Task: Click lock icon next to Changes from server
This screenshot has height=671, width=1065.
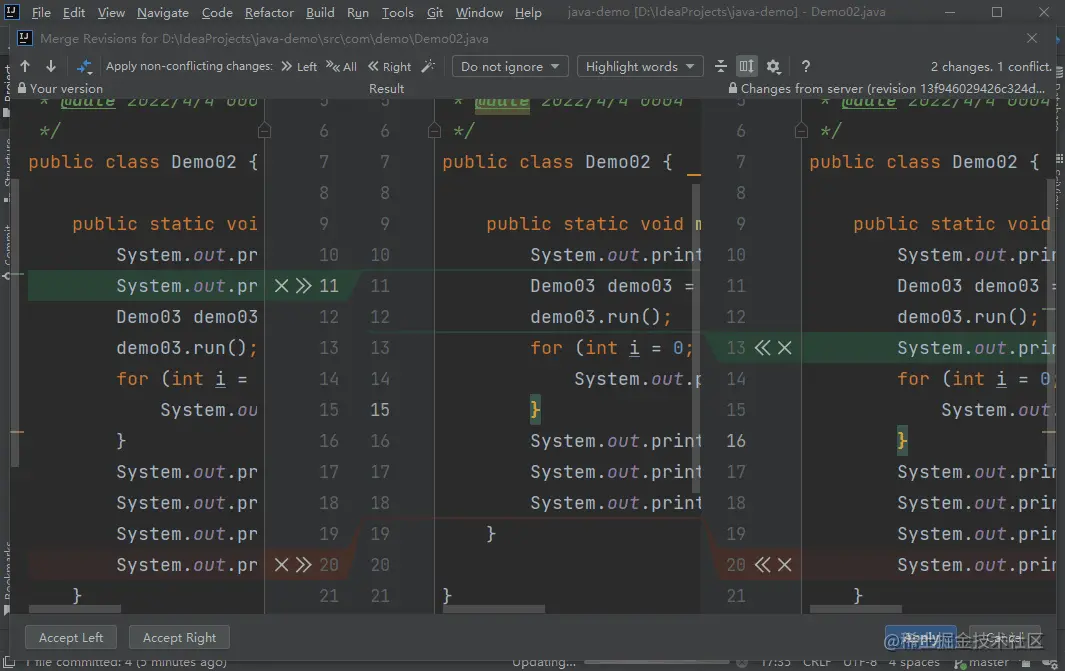Action: [733, 88]
